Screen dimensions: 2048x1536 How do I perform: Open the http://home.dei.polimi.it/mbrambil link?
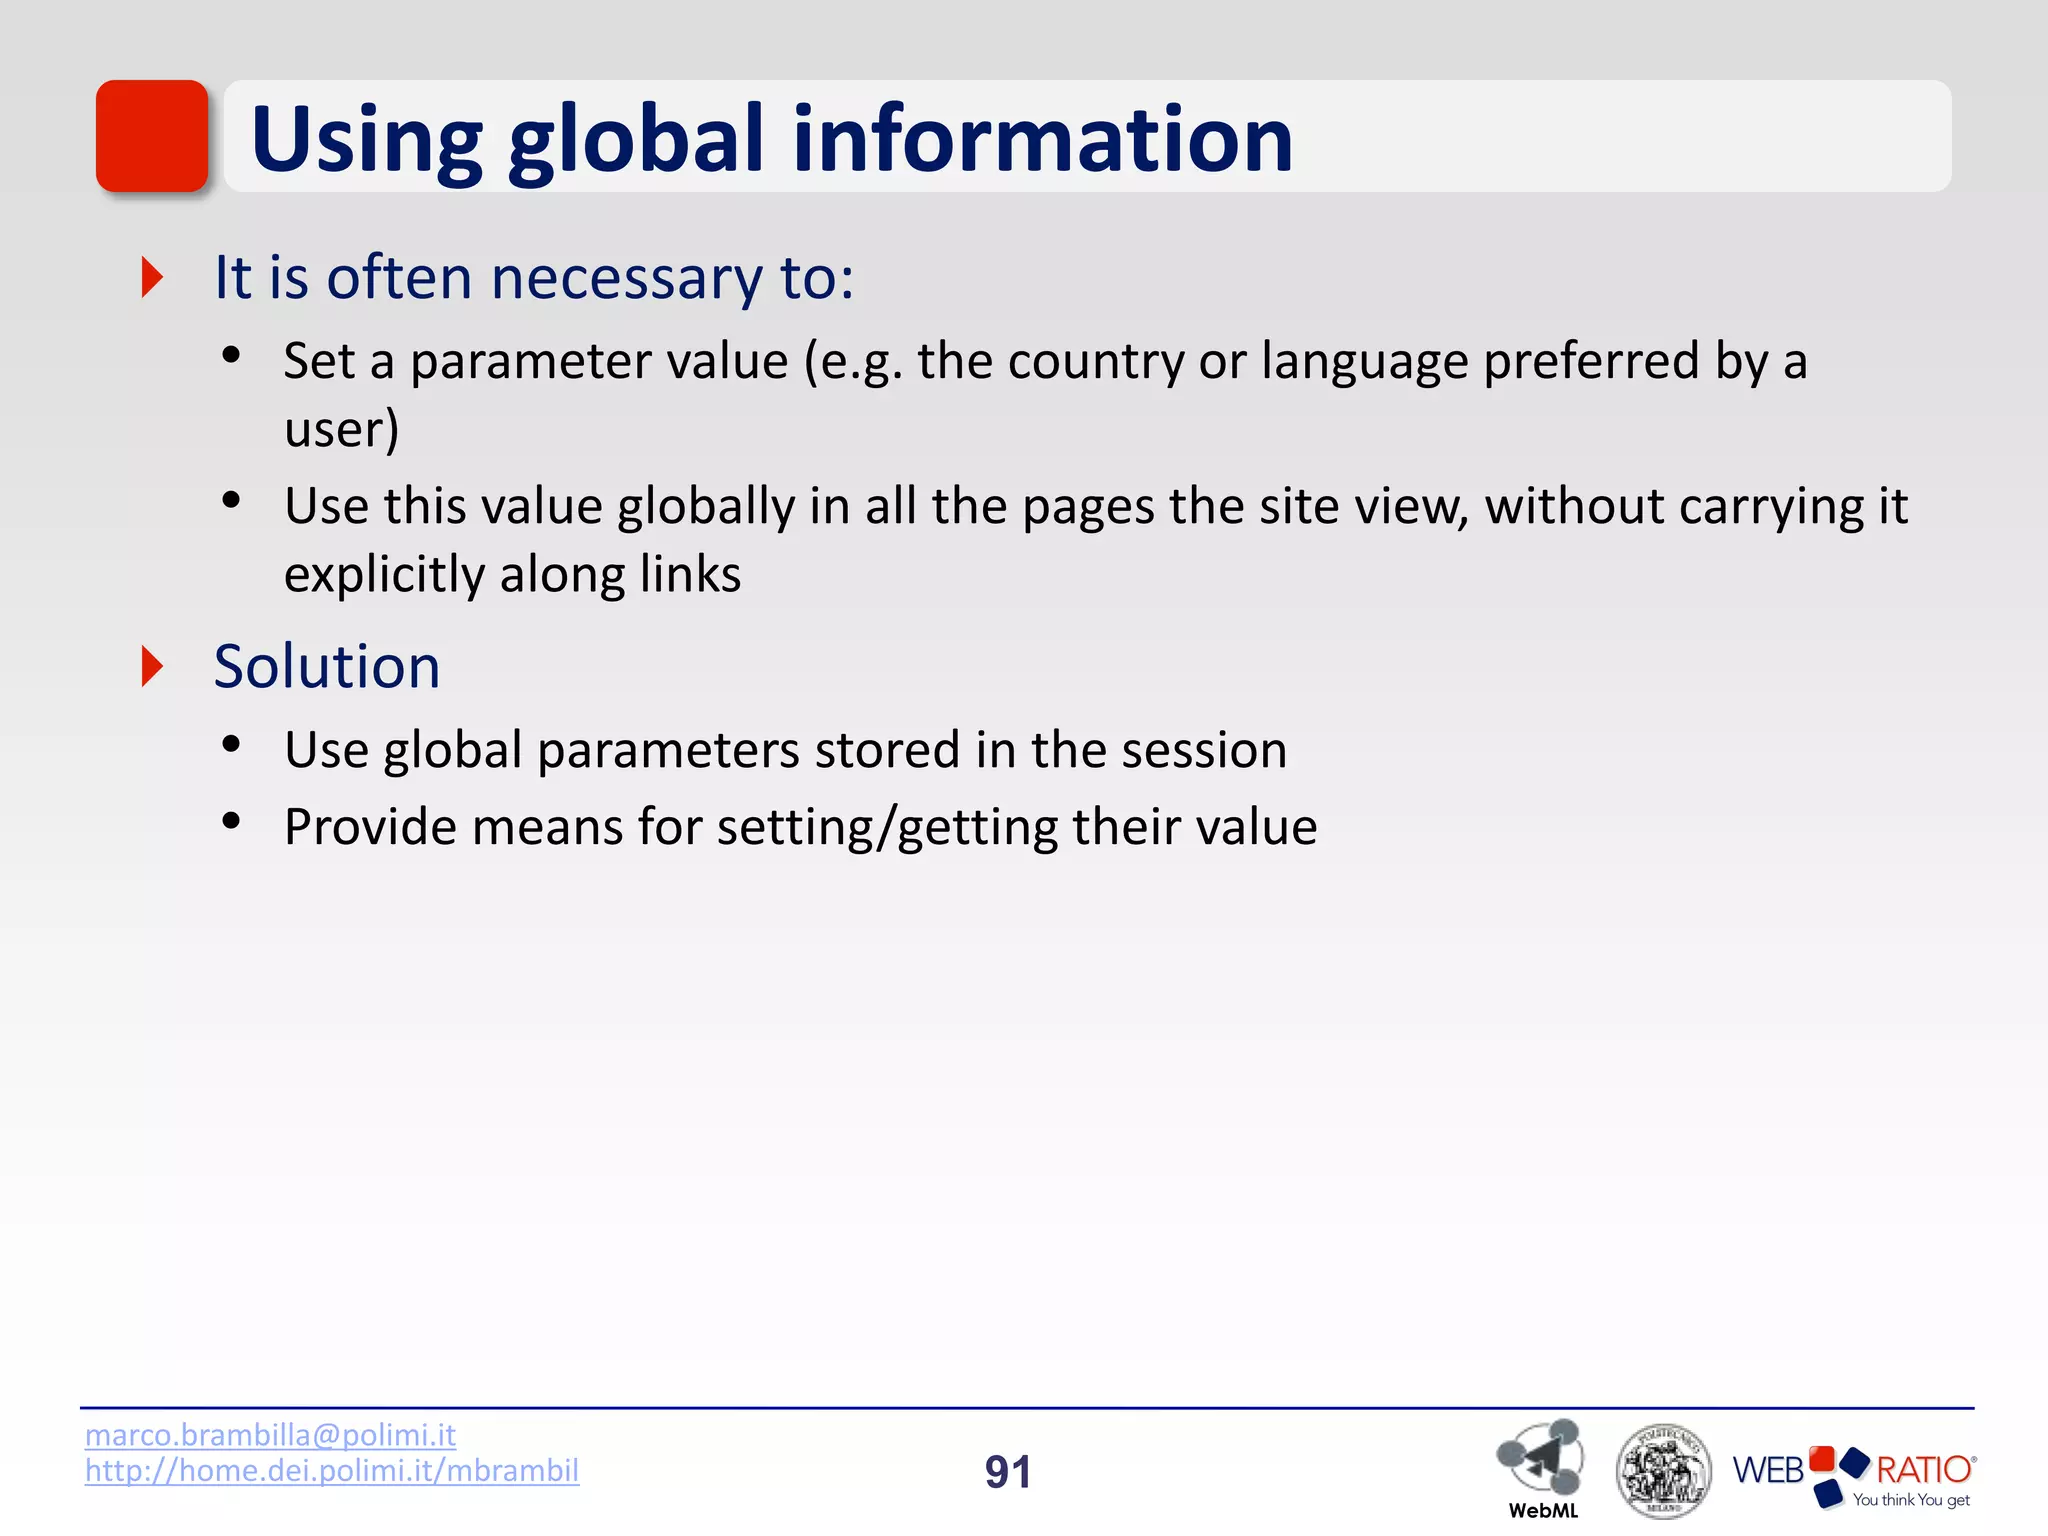click(x=332, y=1470)
